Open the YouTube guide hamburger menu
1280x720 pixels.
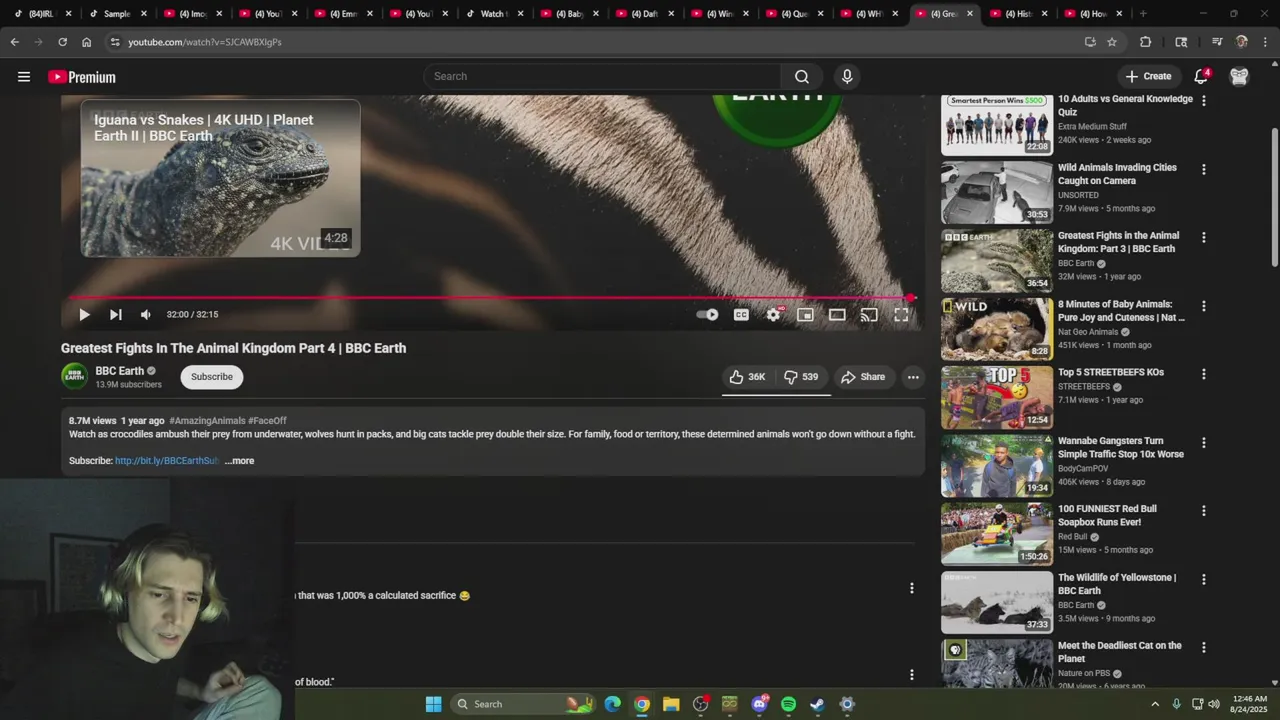(24, 77)
